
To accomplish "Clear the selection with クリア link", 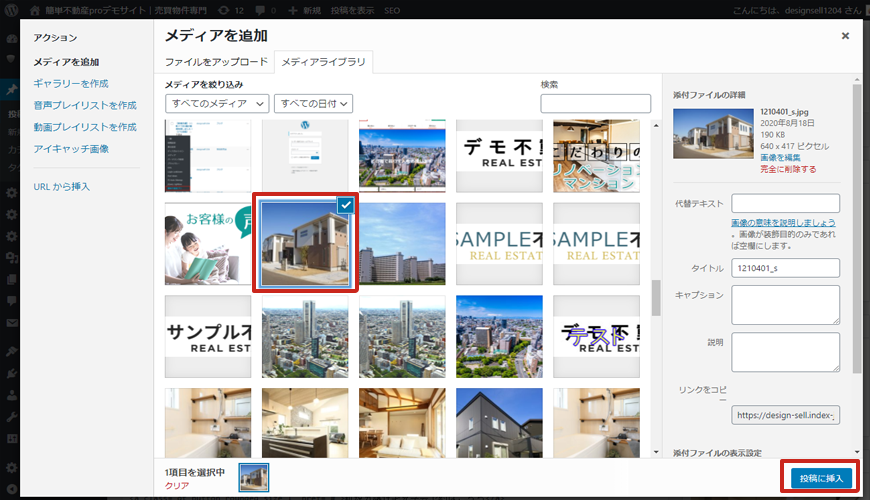I will [176, 485].
